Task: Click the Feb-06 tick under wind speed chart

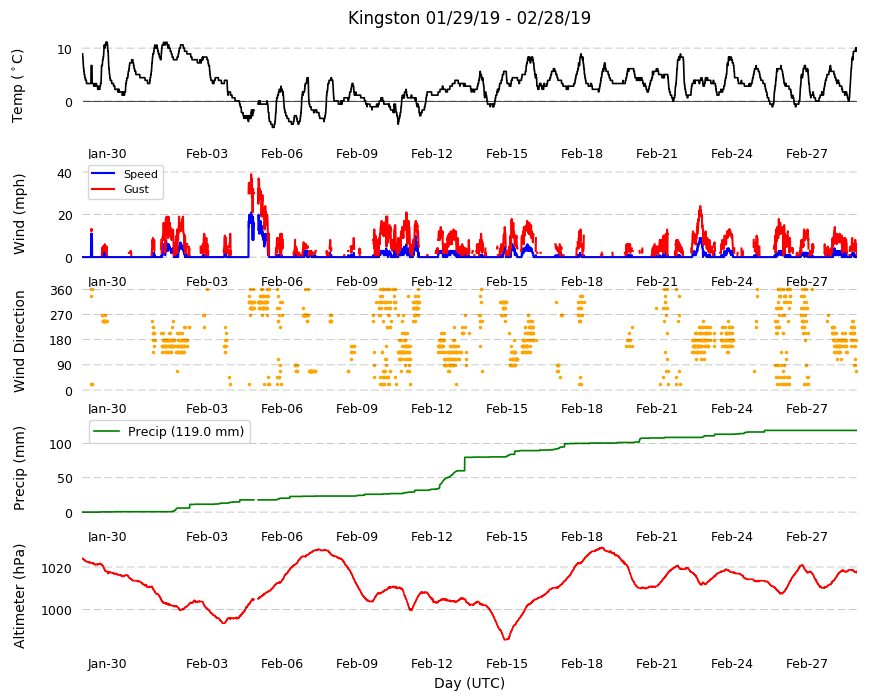Action: [282, 281]
